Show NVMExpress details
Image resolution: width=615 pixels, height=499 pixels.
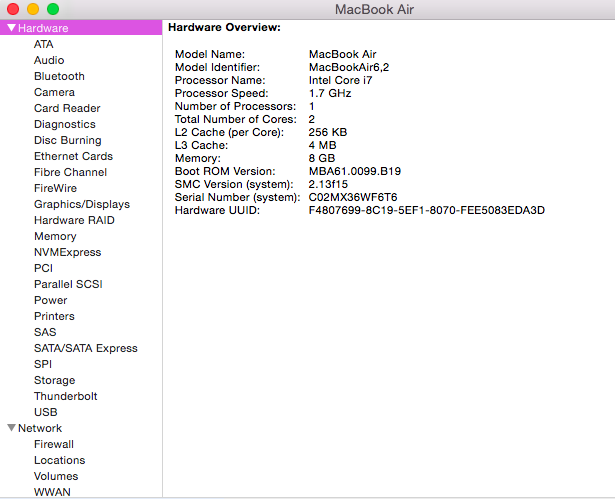[67, 252]
